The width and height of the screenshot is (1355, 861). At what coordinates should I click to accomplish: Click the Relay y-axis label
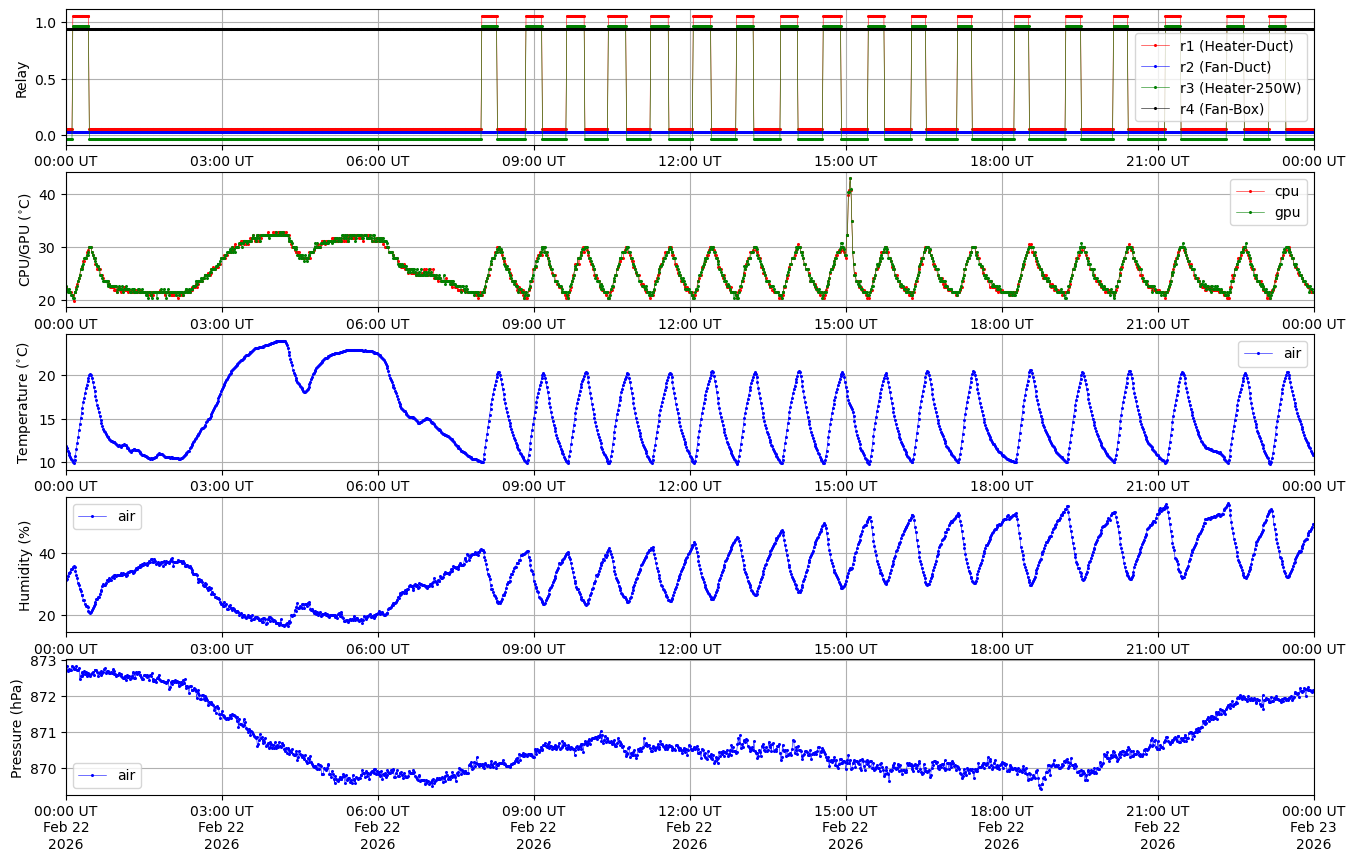pyautogui.click(x=22, y=78)
